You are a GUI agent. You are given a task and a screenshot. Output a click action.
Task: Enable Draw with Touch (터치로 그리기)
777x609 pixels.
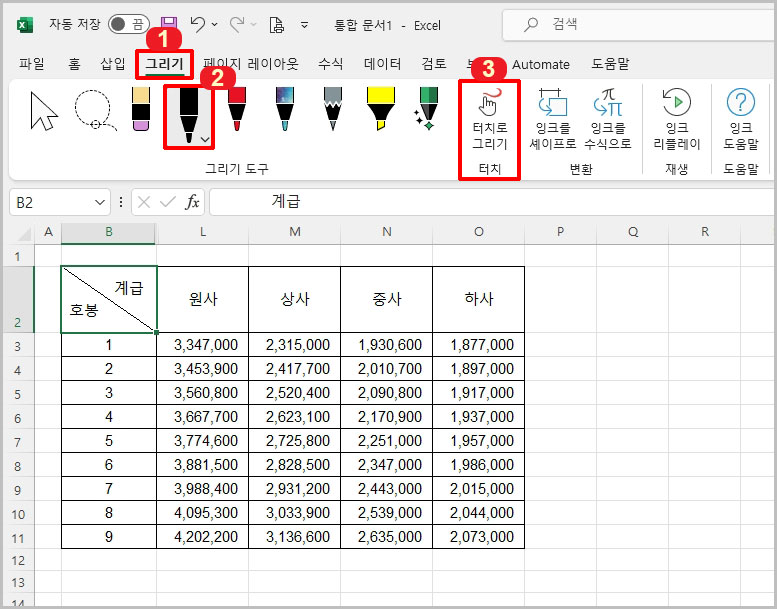coord(489,119)
